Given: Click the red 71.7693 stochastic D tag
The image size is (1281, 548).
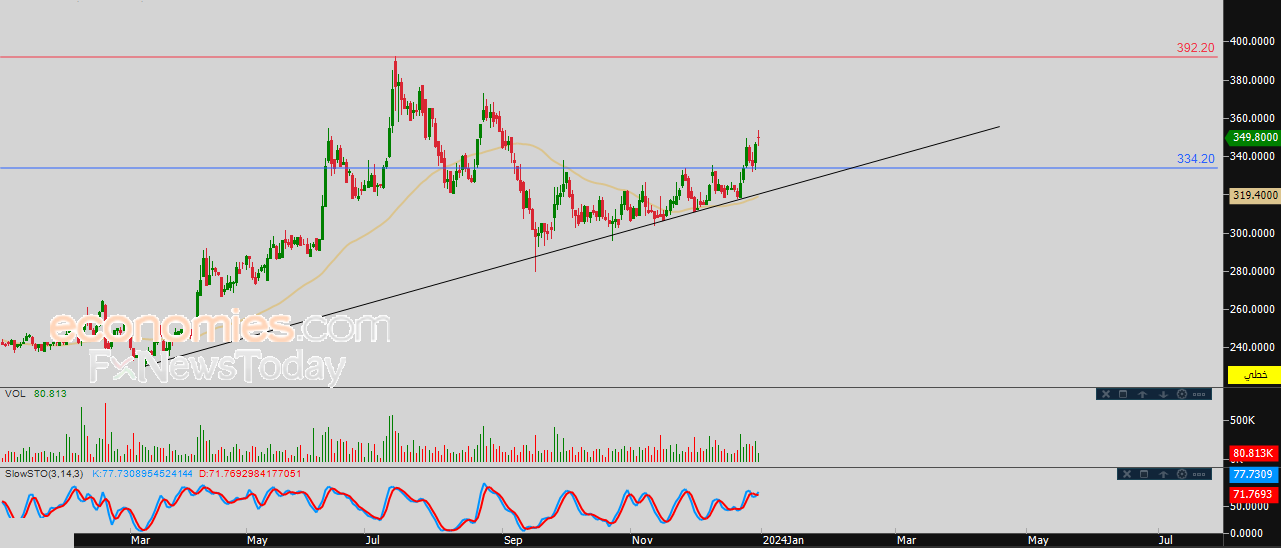Looking at the screenshot, I should (x=1253, y=494).
